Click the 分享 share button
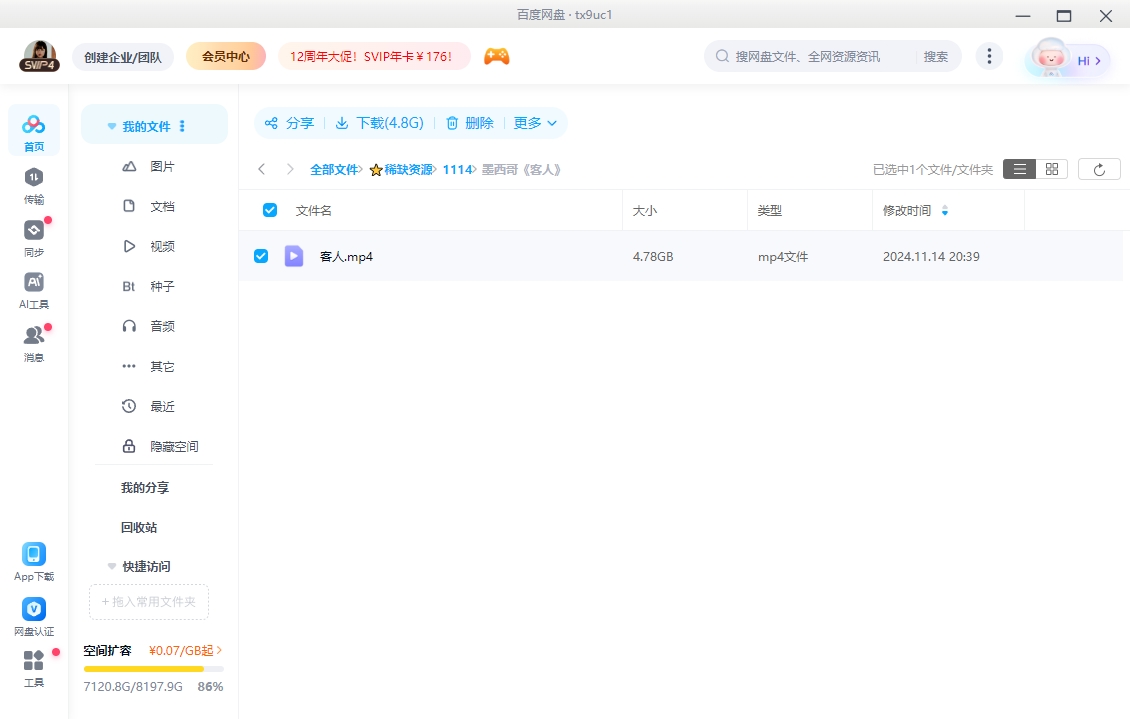 289,123
